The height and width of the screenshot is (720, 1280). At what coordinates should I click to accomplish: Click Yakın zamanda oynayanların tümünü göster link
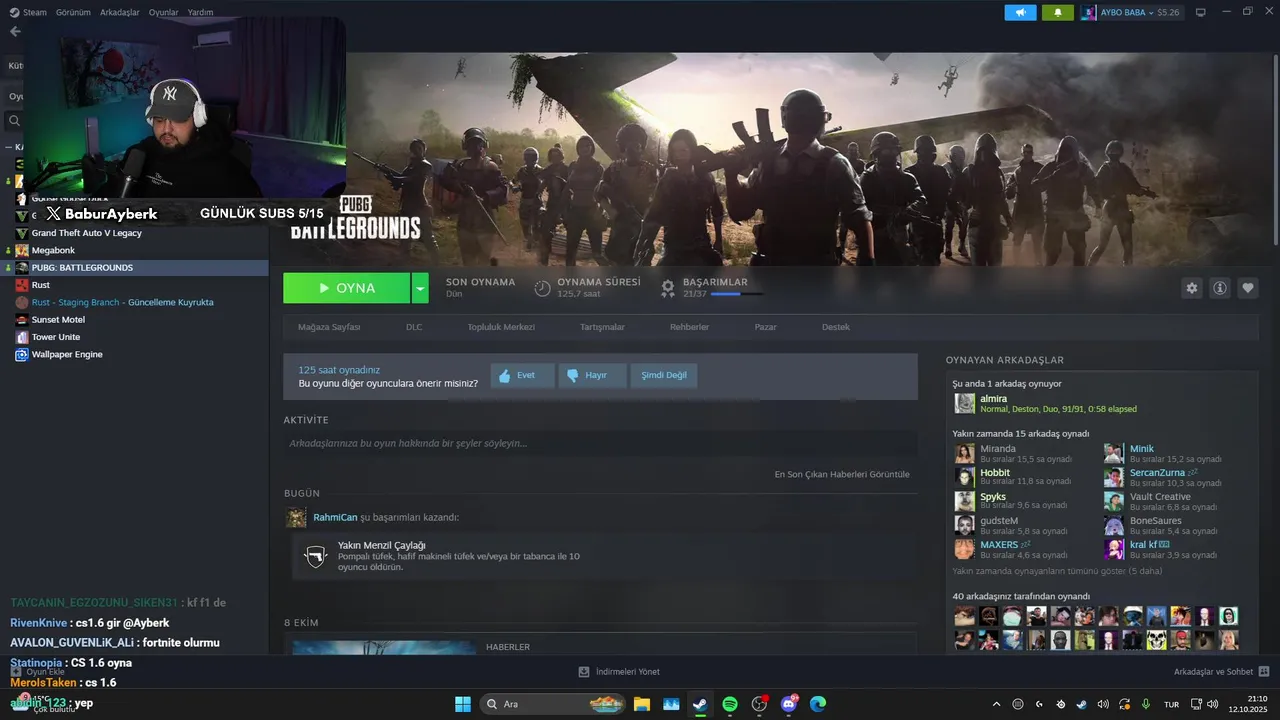pyautogui.click(x=1057, y=571)
